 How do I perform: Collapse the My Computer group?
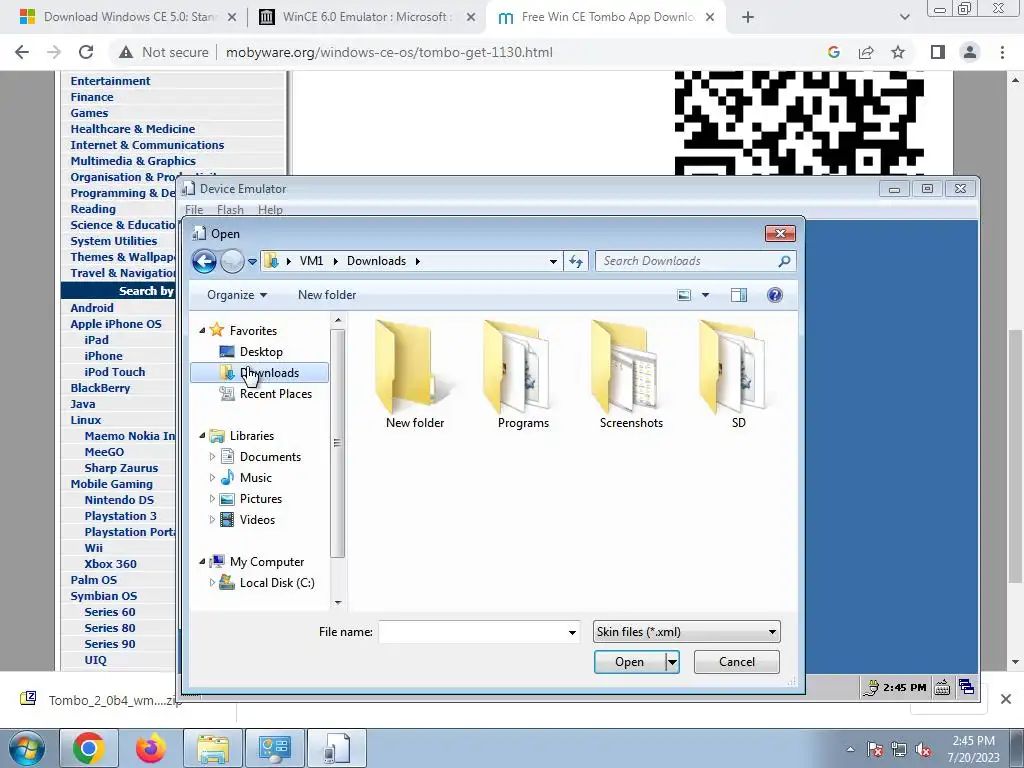[x=202, y=562]
